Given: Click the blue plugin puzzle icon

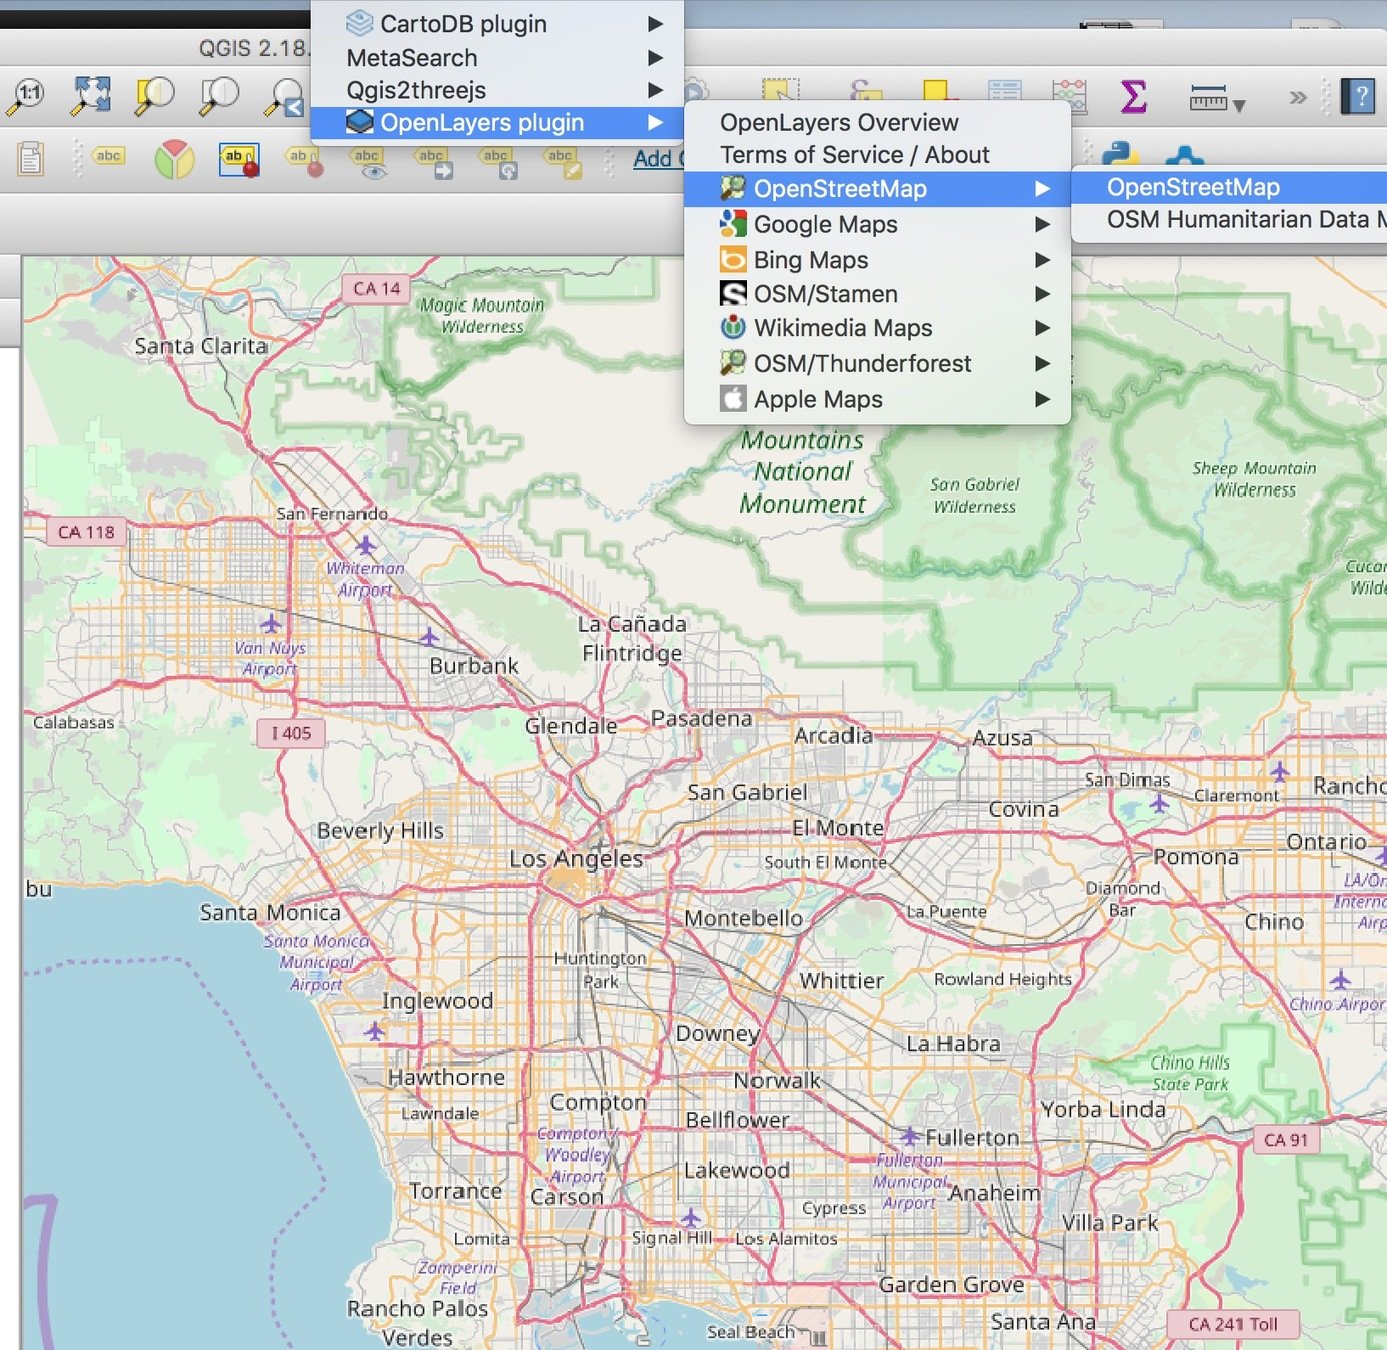Looking at the screenshot, I should click(1185, 155).
